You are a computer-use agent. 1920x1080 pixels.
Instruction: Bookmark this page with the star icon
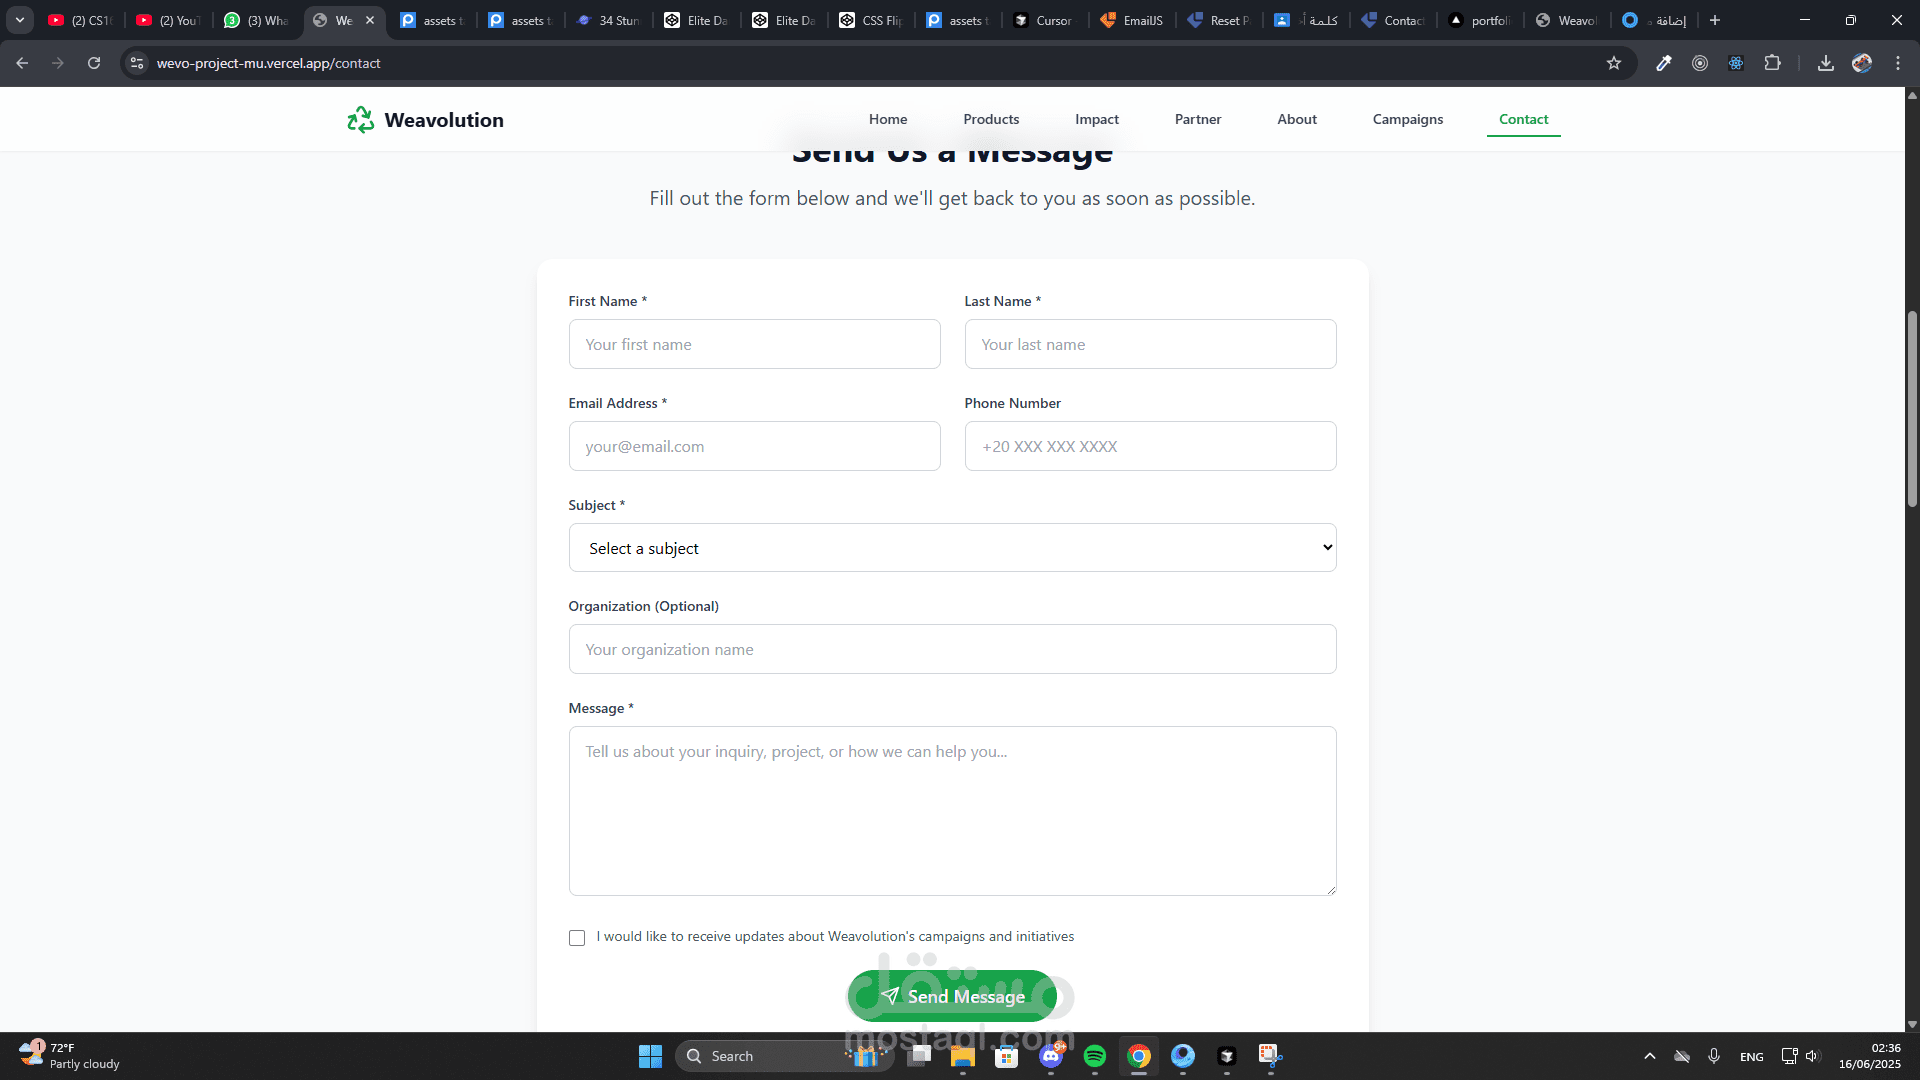[x=1613, y=63]
